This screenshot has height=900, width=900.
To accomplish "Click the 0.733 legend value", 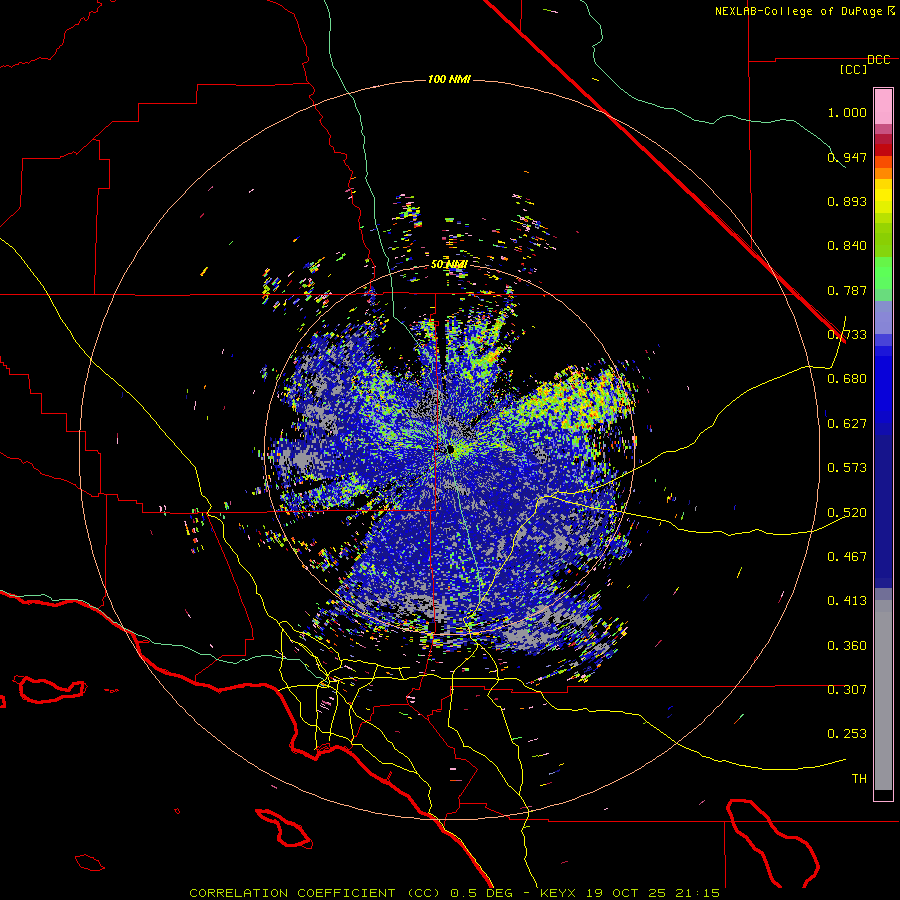I will (x=847, y=335).
